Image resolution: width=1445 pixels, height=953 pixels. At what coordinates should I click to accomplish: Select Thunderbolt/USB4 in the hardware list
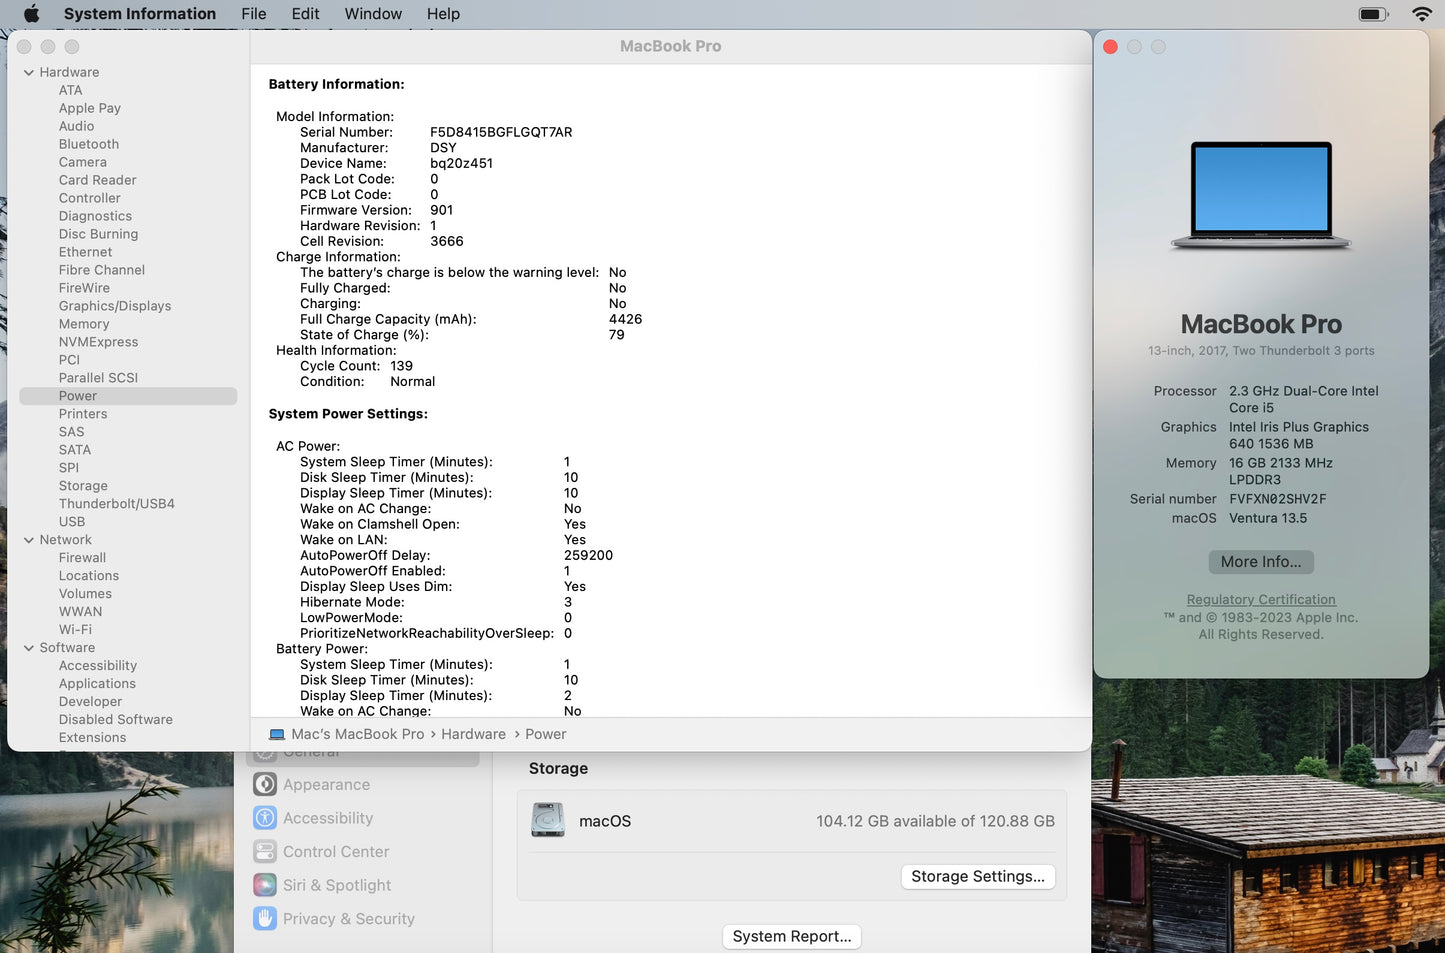pyautogui.click(x=116, y=504)
